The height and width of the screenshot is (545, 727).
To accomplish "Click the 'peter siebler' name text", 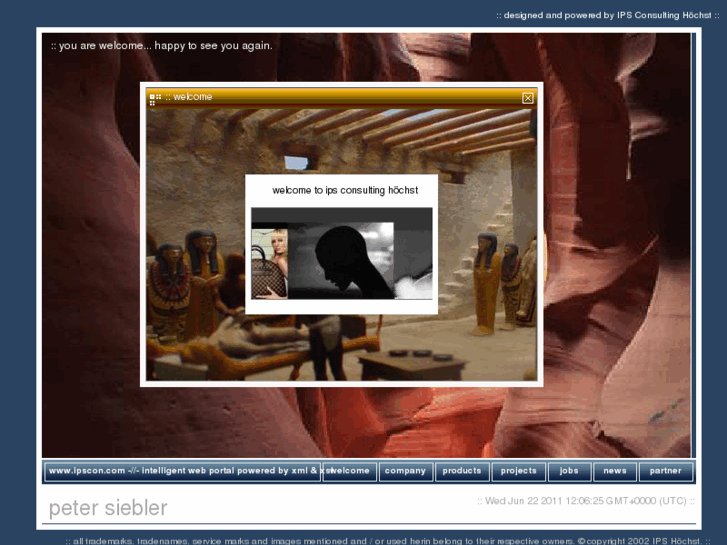I will coord(108,508).
